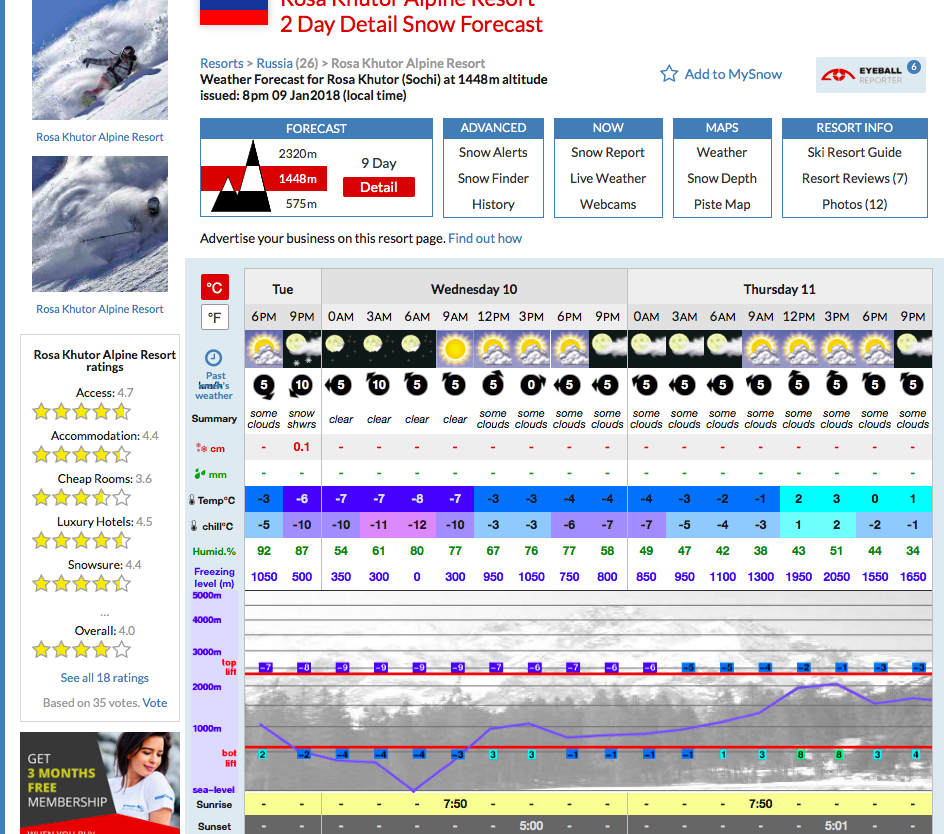Click the Rosa Khutor Alpine Resort caption under first photo

pyautogui.click(x=100, y=137)
